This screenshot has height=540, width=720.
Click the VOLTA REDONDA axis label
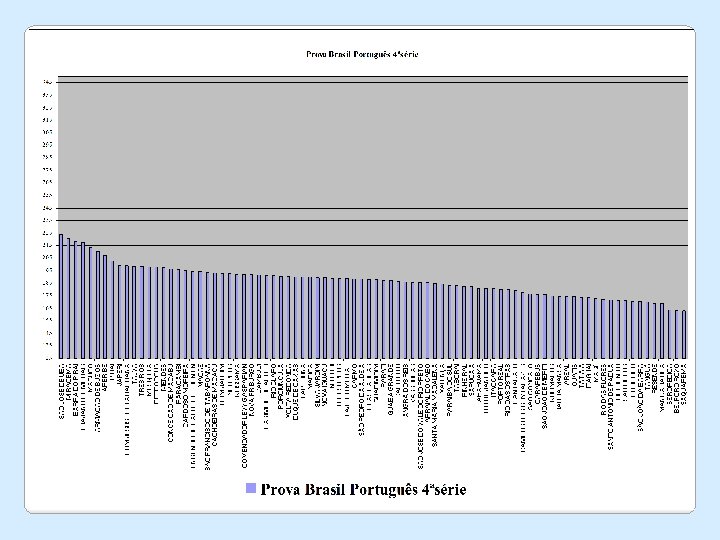[x=289, y=389]
